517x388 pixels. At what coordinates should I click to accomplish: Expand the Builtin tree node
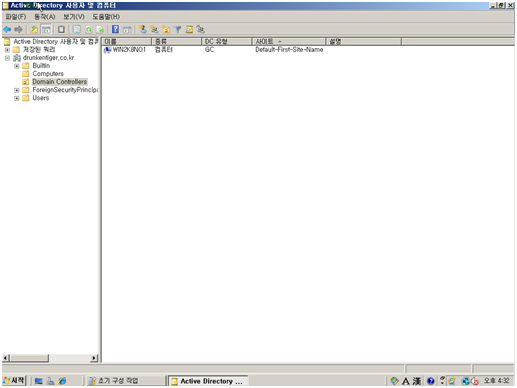[x=17, y=66]
